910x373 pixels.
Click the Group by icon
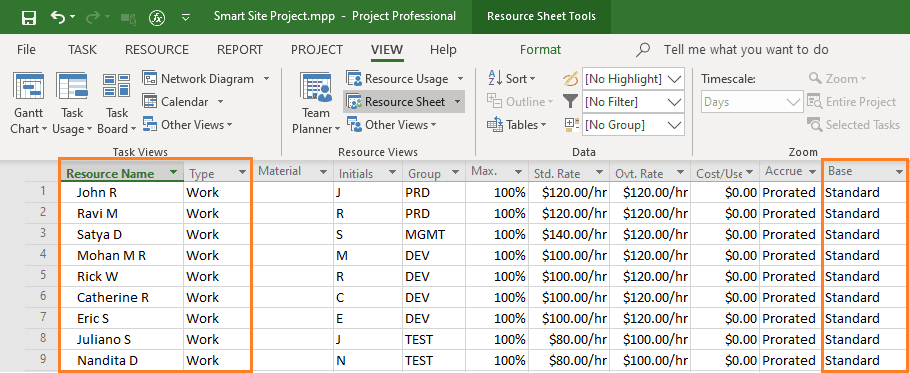(x=571, y=124)
